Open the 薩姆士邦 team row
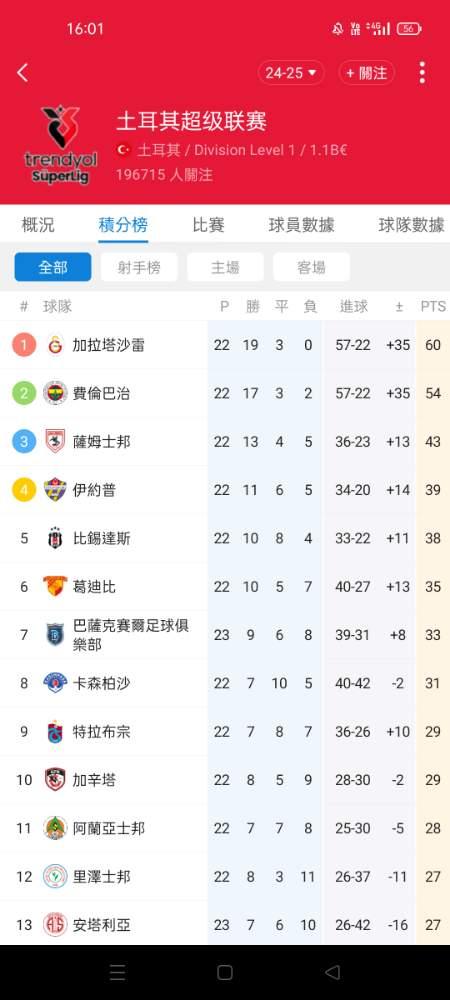 point(225,441)
